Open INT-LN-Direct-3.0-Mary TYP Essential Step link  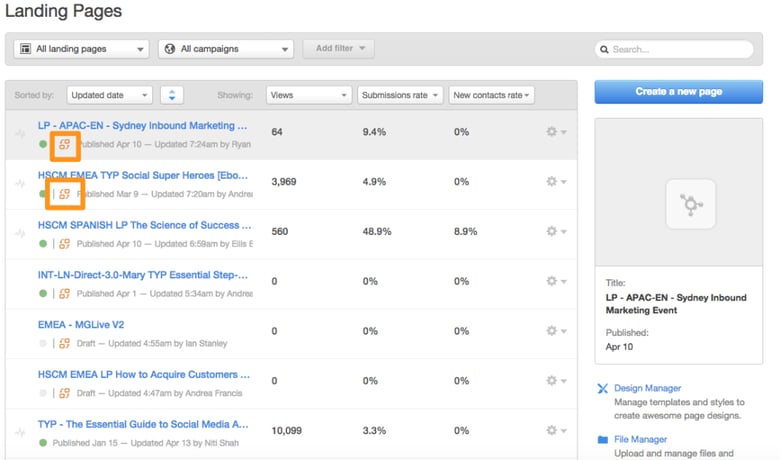pyautogui.click(x=143, y=275)
